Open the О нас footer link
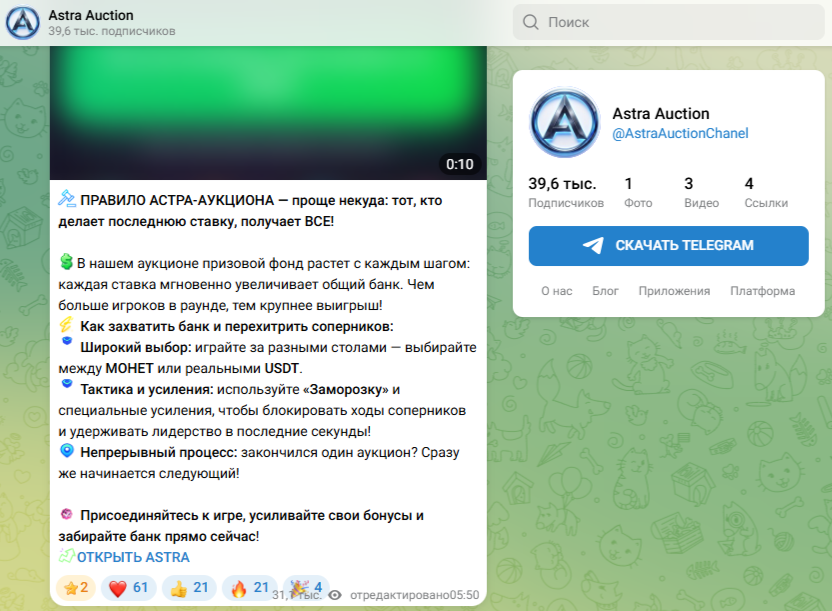Viewport: 832px width, 611px height. 557,291
